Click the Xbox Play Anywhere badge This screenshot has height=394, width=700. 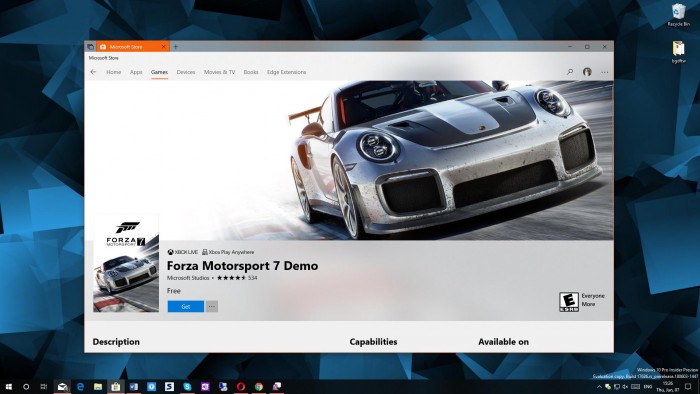pos(228,252)
